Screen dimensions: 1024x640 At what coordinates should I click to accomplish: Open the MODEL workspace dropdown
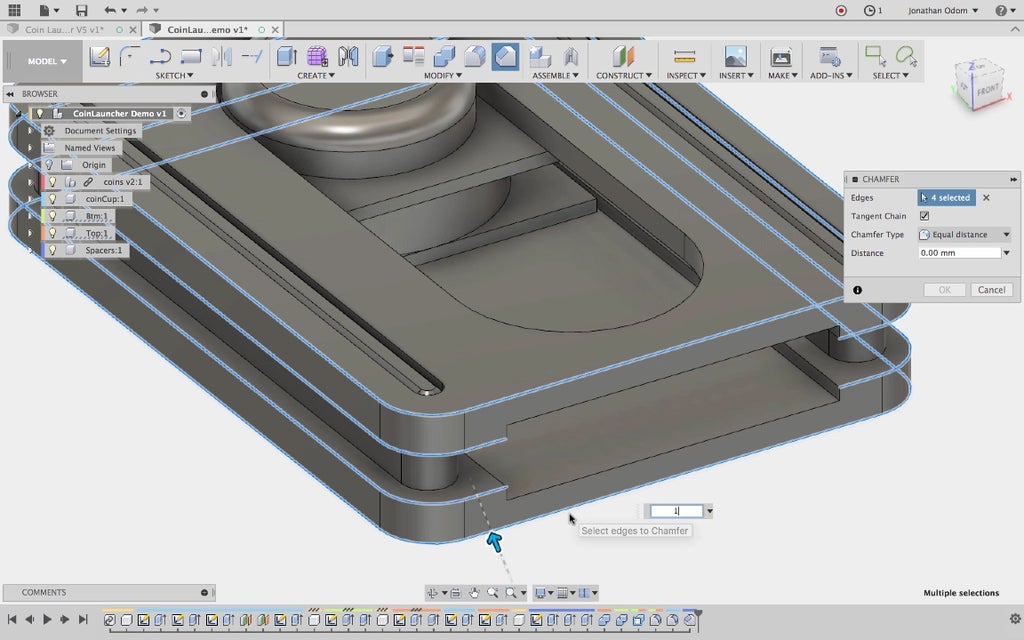[47, 61]
